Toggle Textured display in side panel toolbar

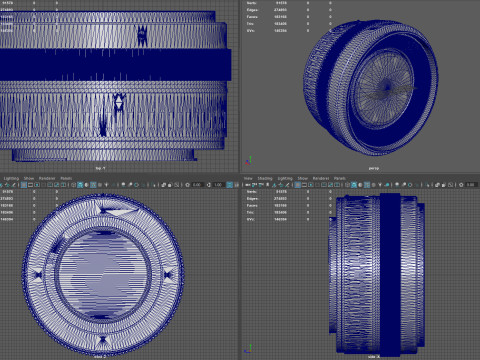373,184
